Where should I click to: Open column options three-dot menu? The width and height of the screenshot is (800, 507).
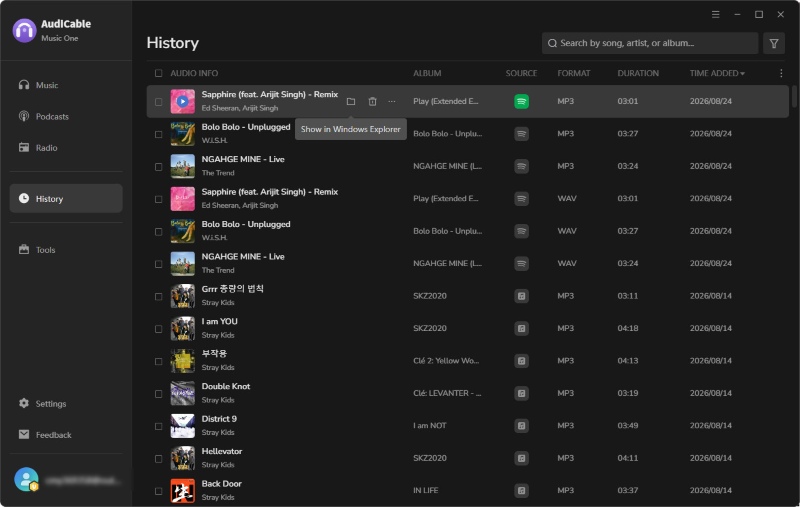coord(781,73)
